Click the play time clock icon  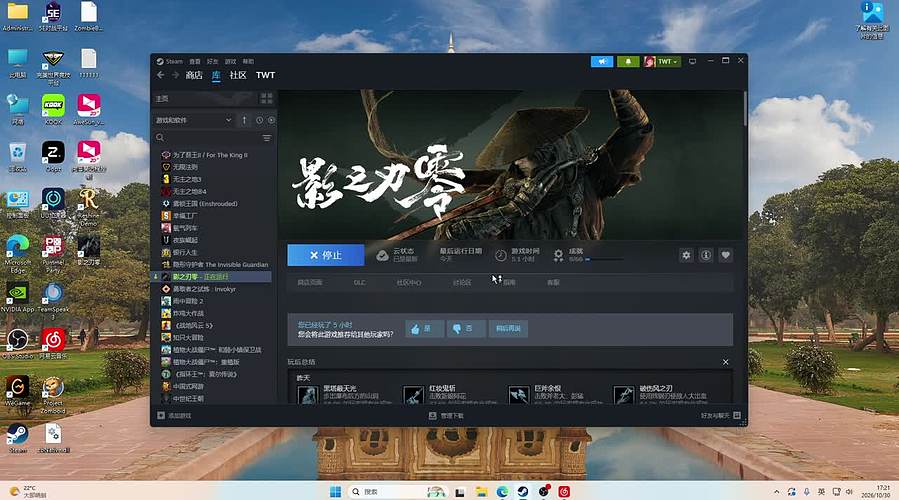tap(501, 256)
